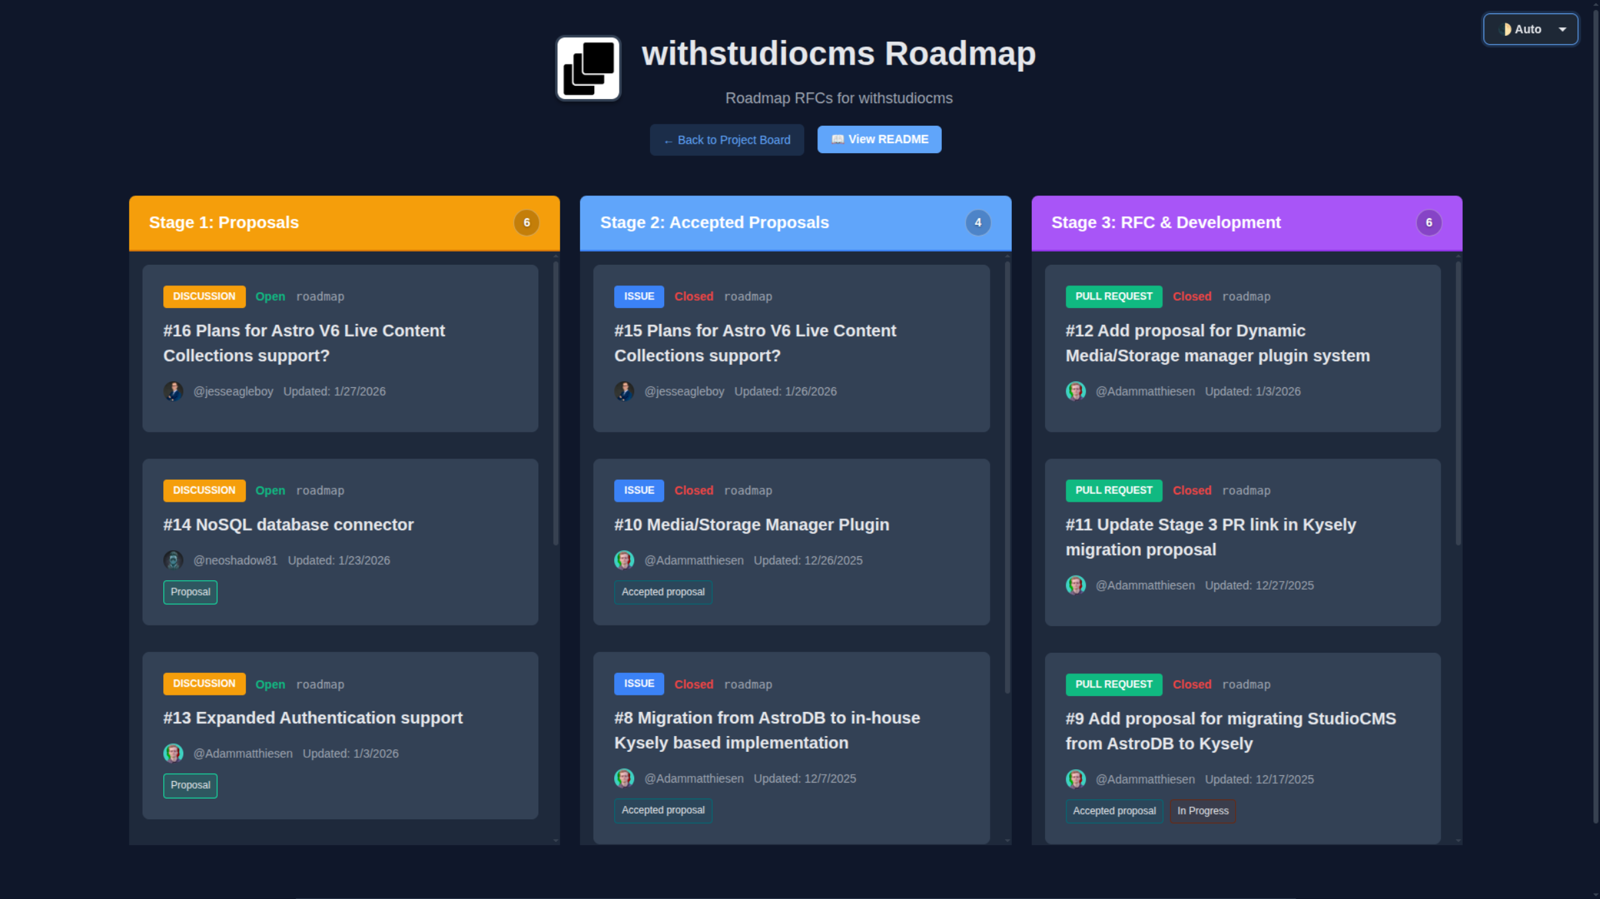Click neoshadow81's avatar on card #14
The image size is (1600, 899).
coord(173,560)
